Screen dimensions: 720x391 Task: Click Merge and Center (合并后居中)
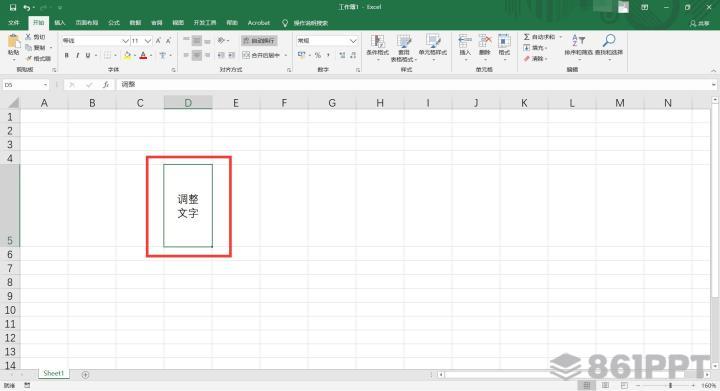point(261,56)
